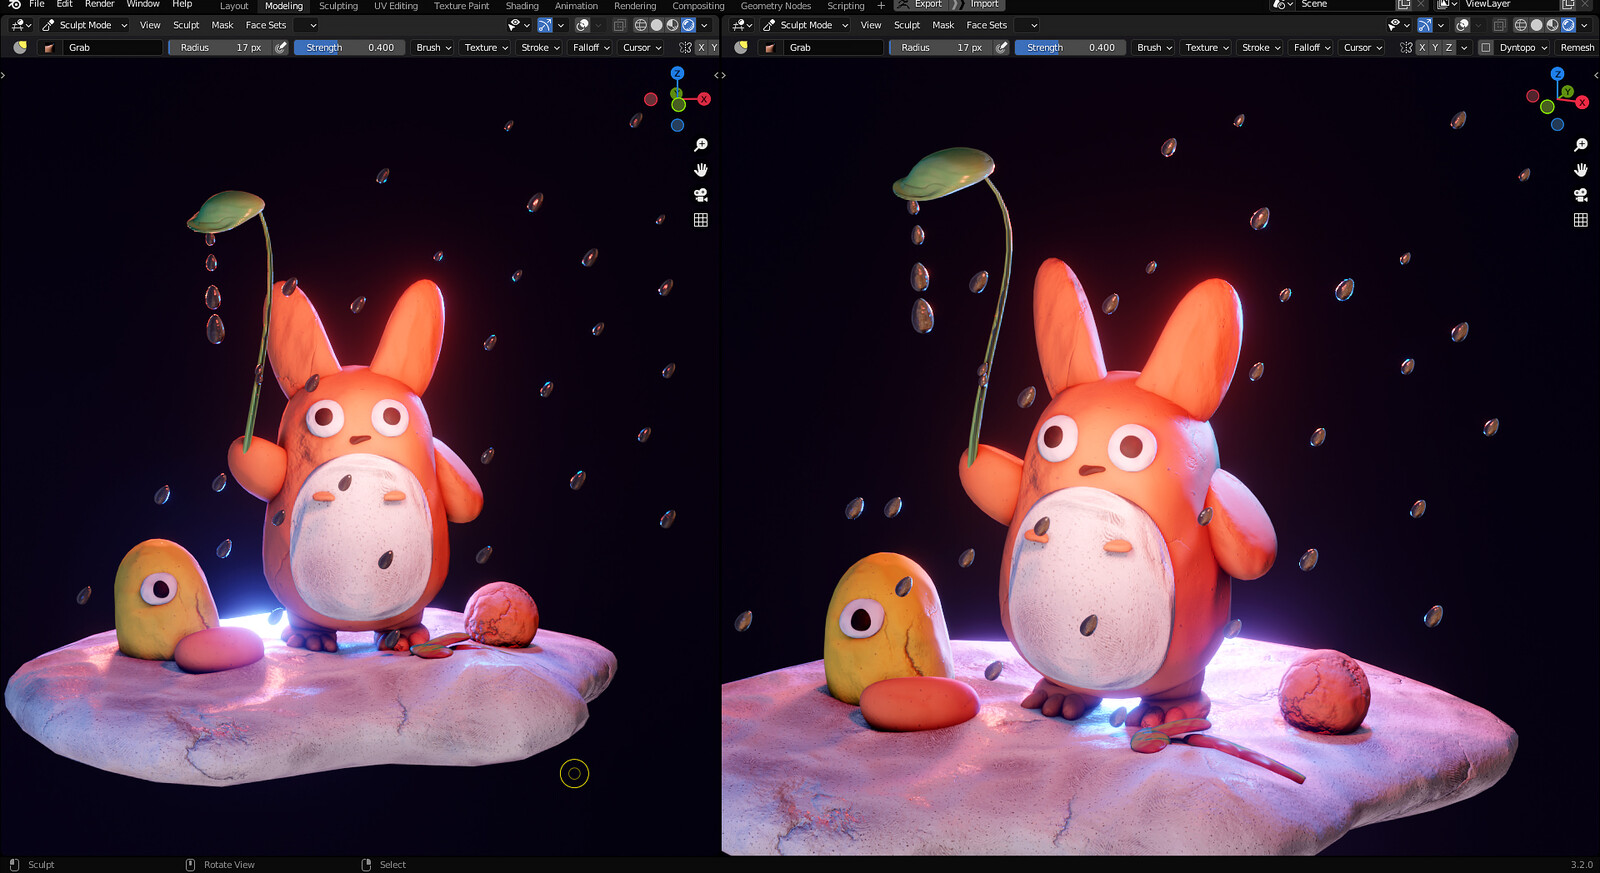This screenshot has height=873, width=1600.
Task: Expand Falloff dropdown in right viewport
Action: click(x=1312, y=47)
